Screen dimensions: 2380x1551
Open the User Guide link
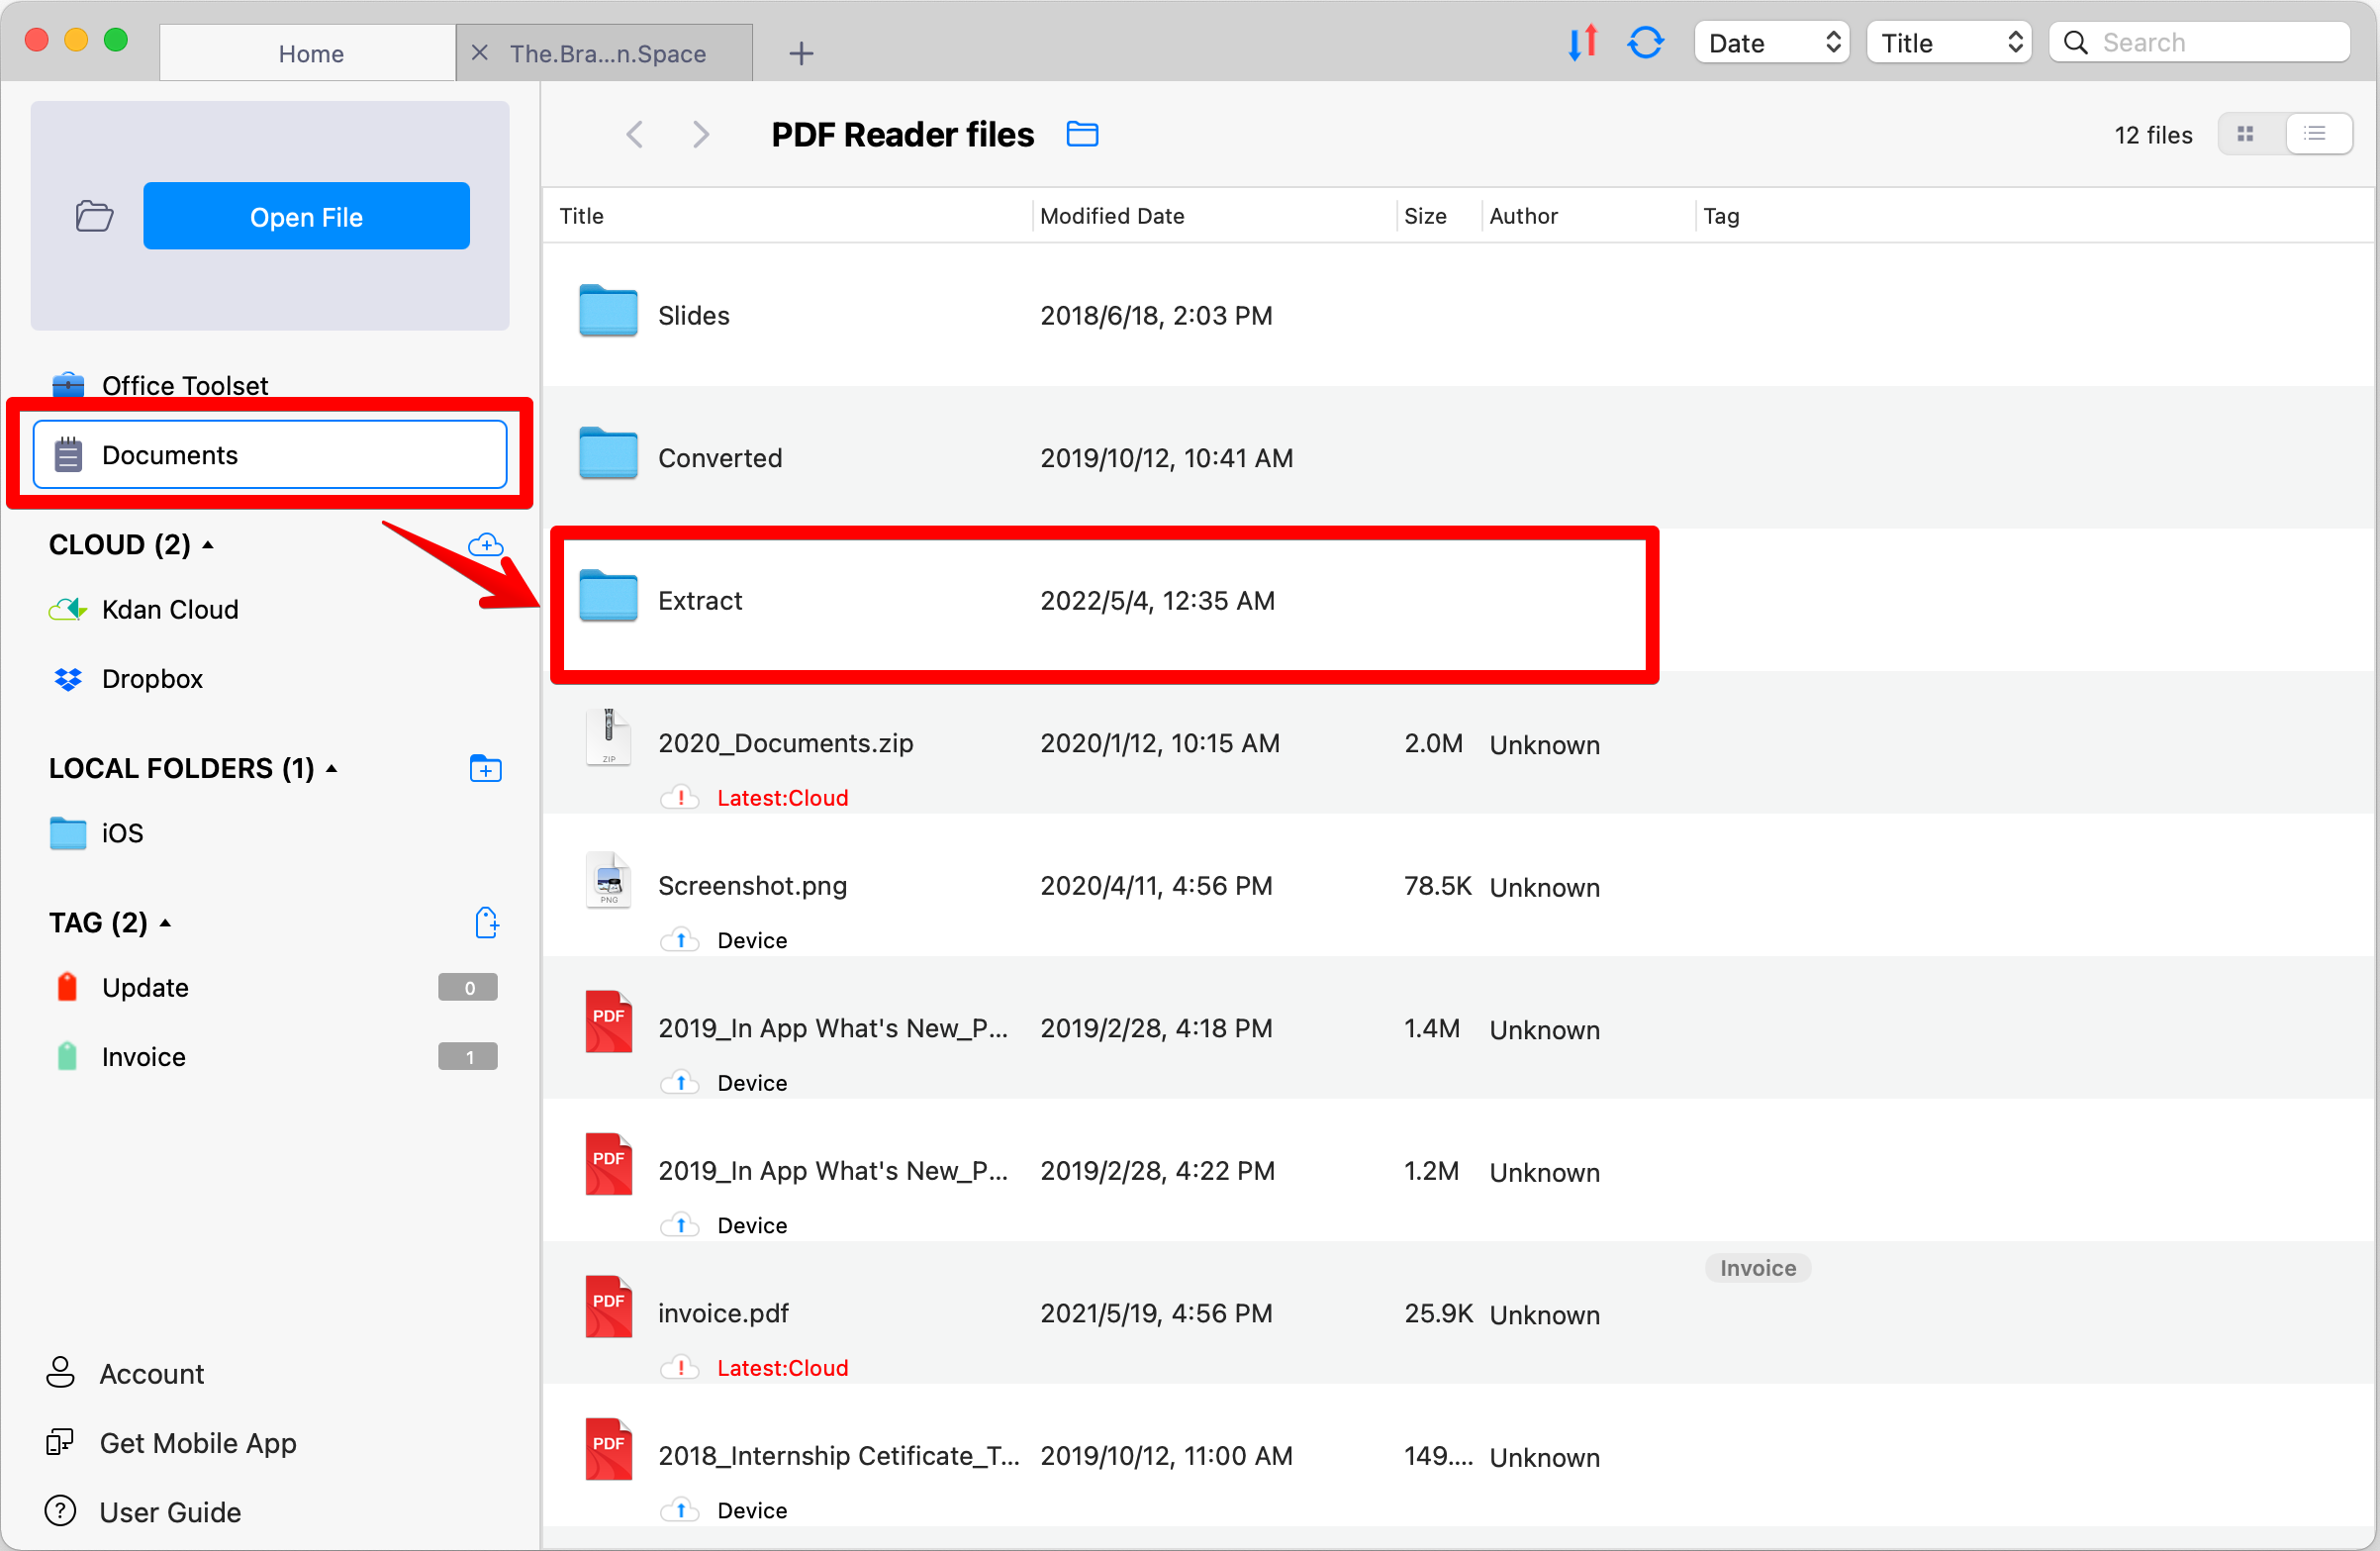[170, 1512]
